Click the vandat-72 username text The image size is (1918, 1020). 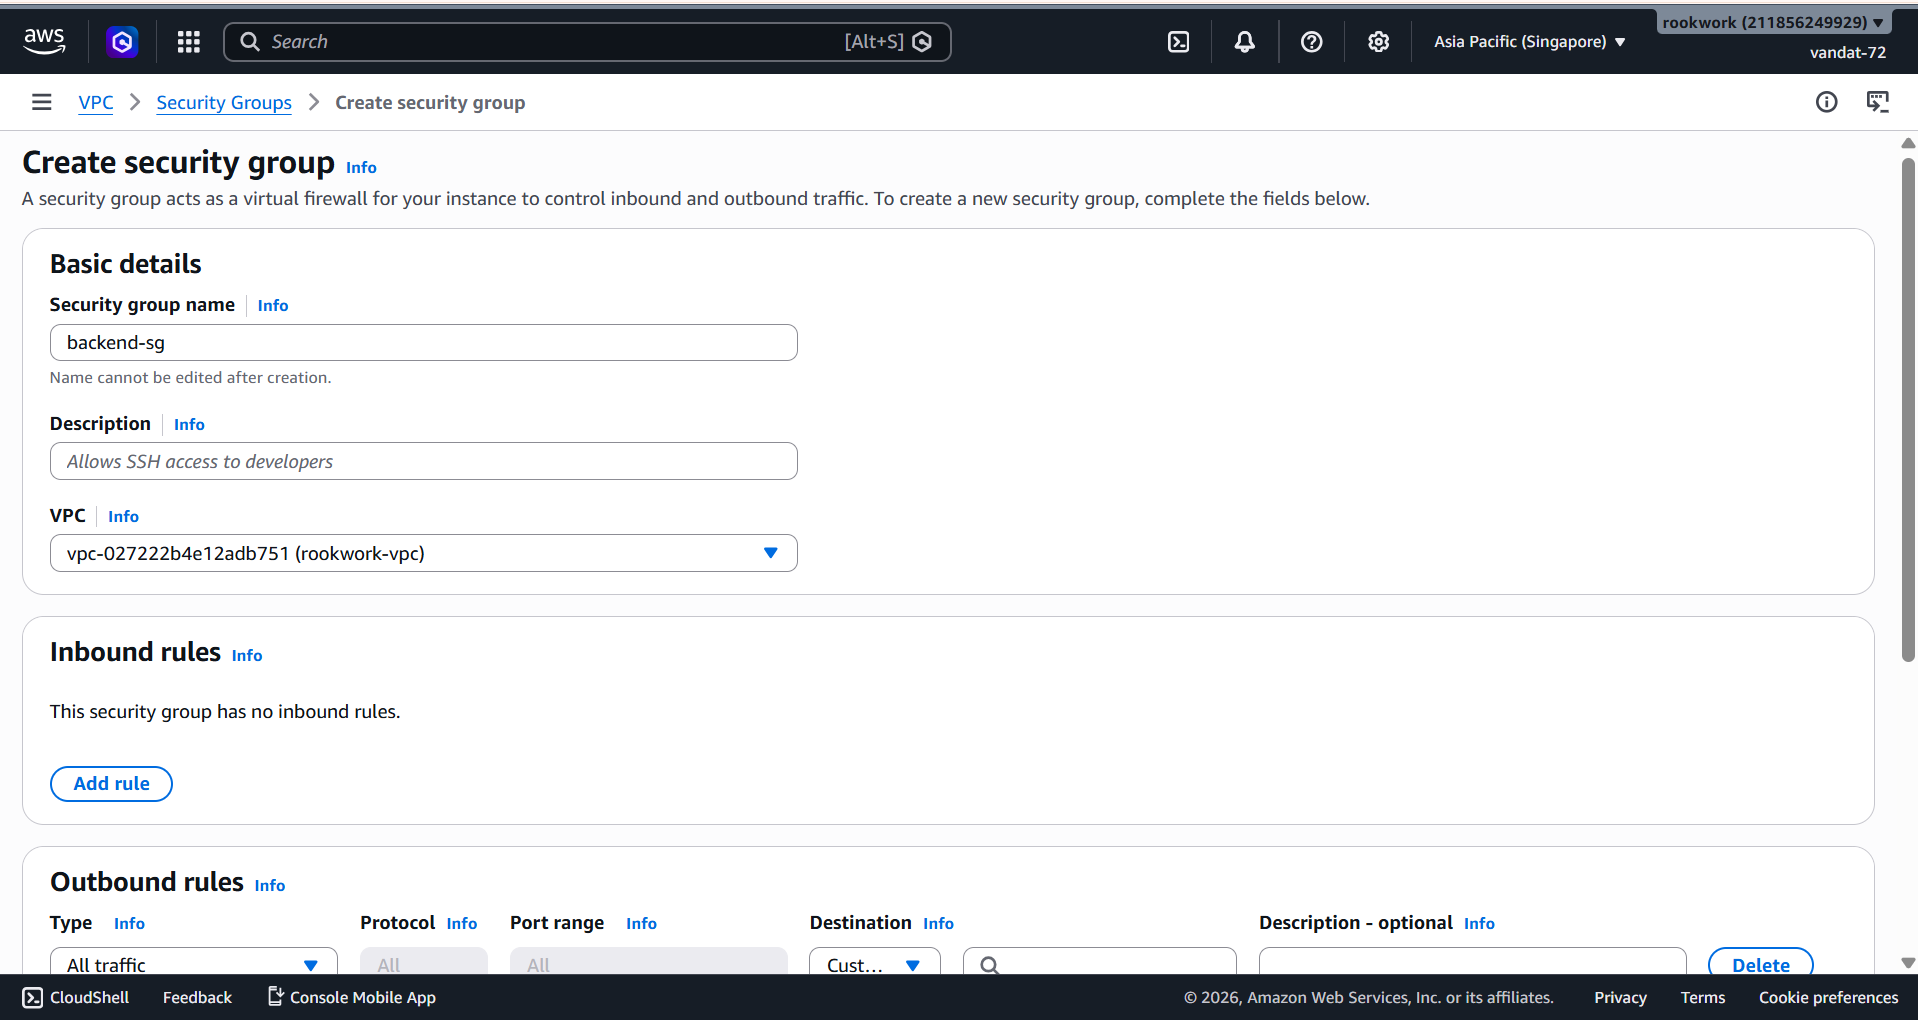pos(1847,52)
